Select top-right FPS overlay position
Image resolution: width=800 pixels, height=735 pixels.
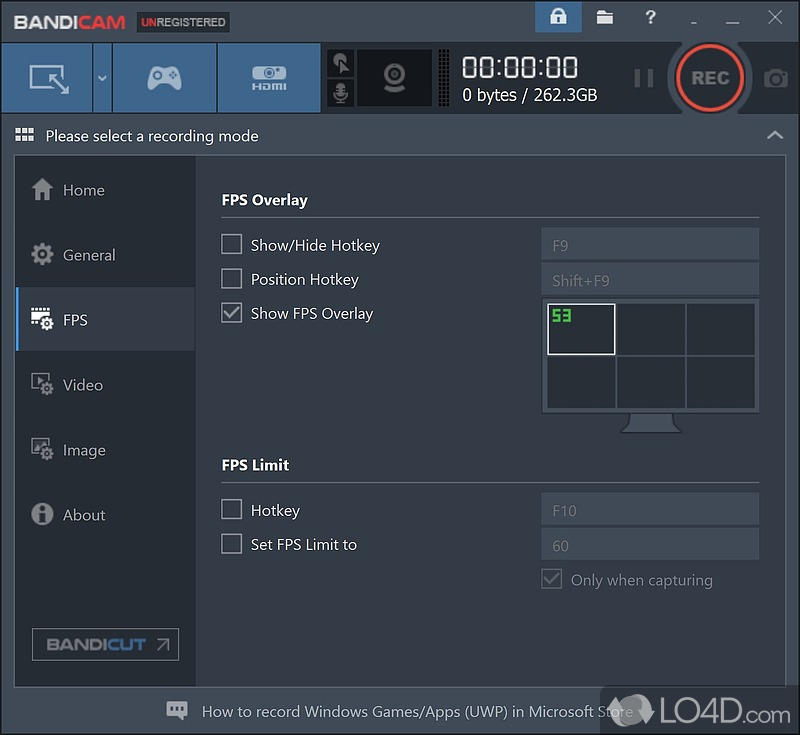point(720,330)
